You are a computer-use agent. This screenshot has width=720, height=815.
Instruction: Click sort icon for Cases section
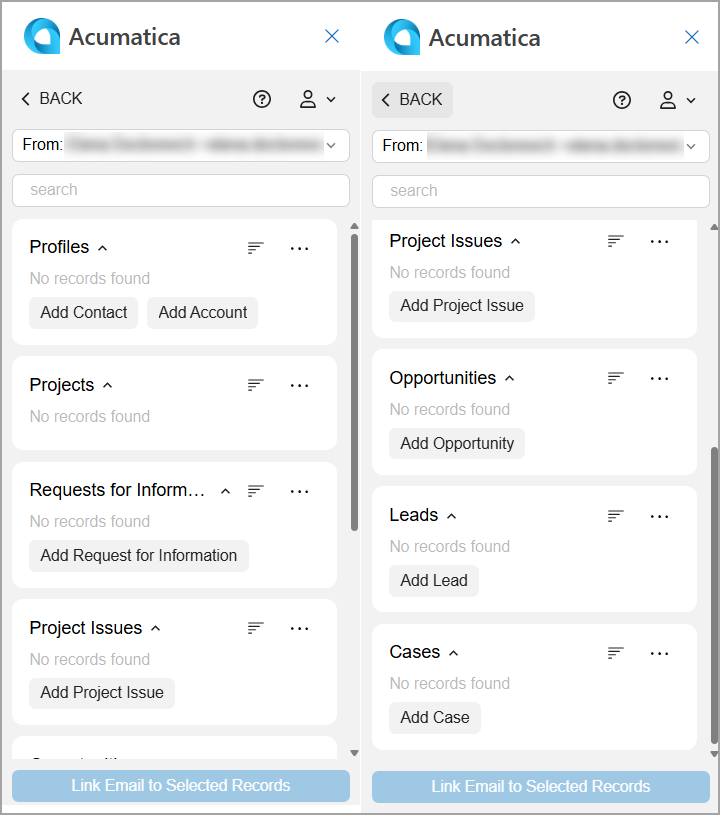616,653
